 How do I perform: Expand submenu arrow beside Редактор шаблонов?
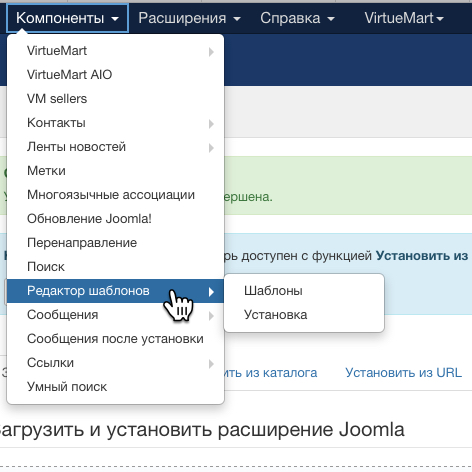[211, 292]
